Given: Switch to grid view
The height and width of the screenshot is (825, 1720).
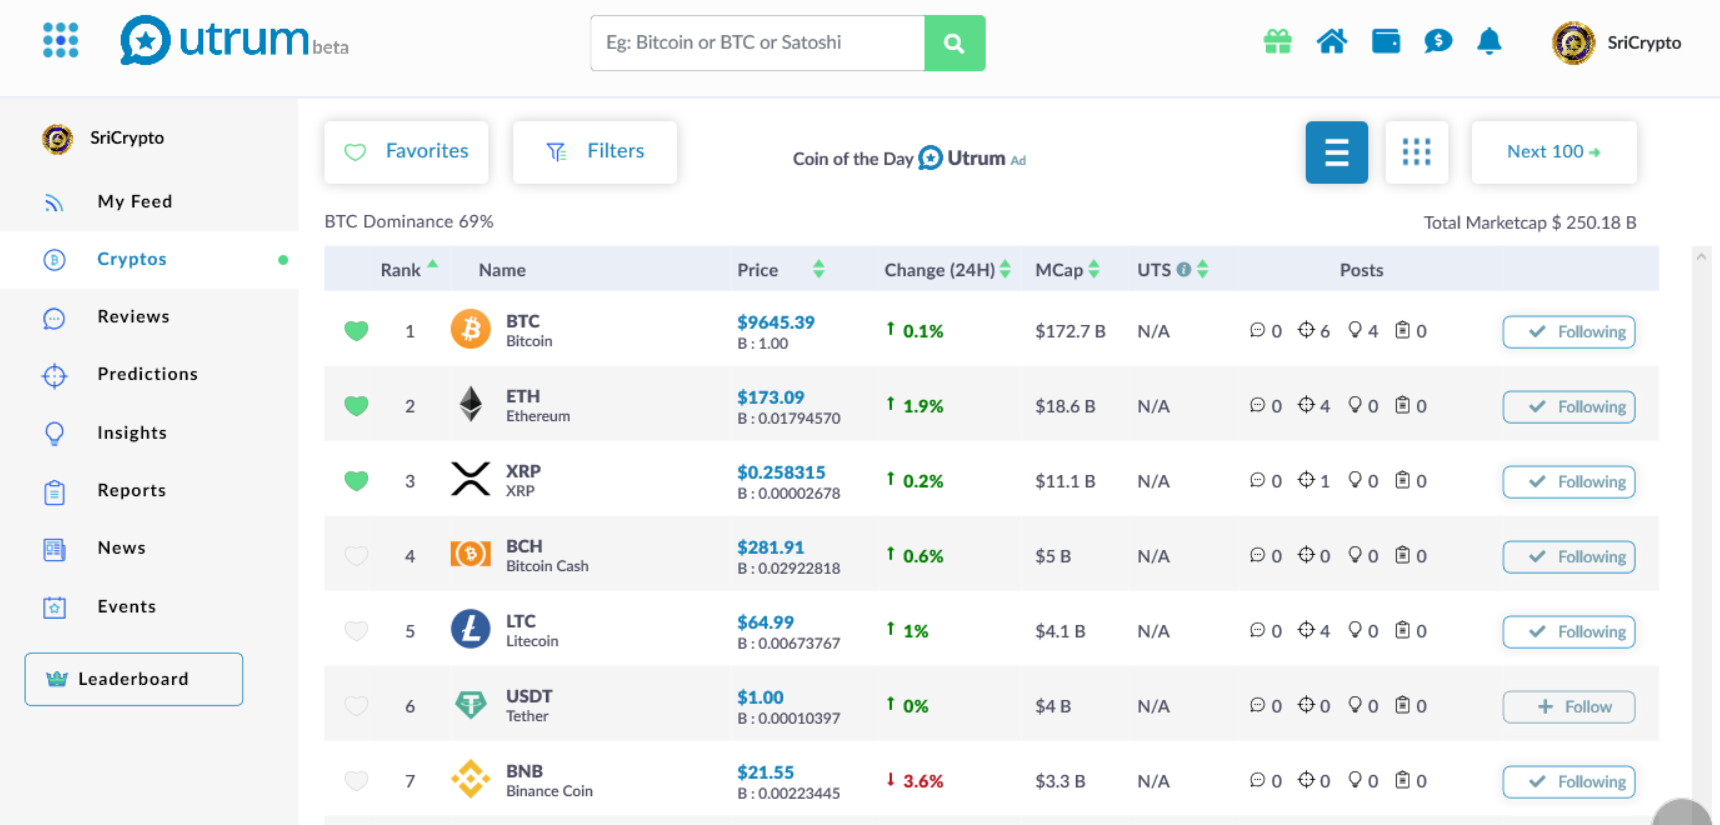Looking at the screenshot, I should (1416, 152).
